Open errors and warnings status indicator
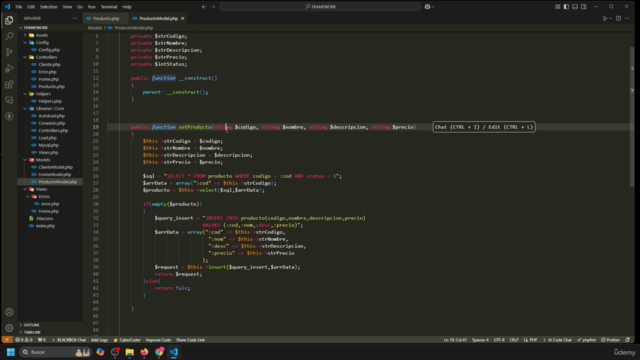 pos(24,340)
